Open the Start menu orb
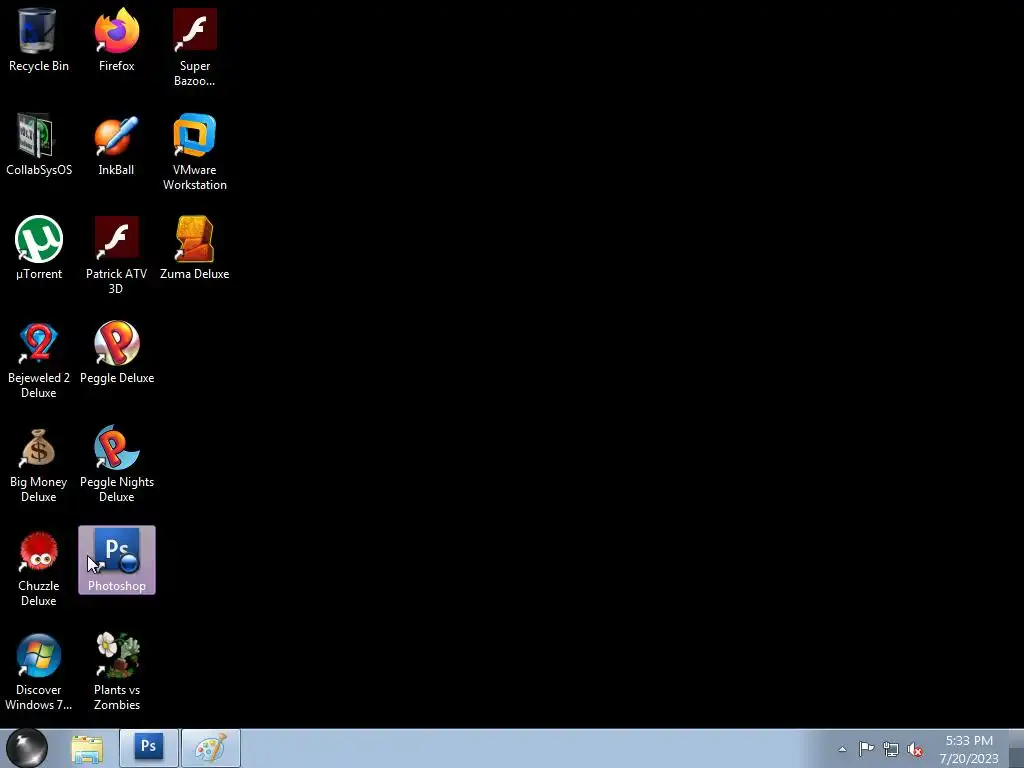 click(x=27, y=748)
